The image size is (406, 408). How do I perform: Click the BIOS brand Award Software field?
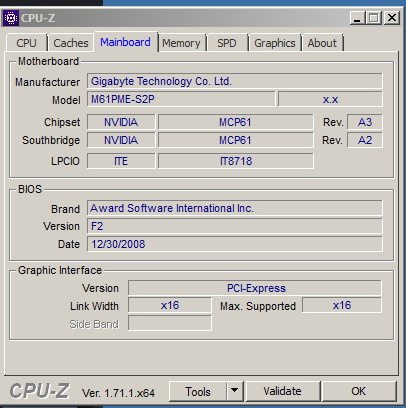(x=235, y=208)
